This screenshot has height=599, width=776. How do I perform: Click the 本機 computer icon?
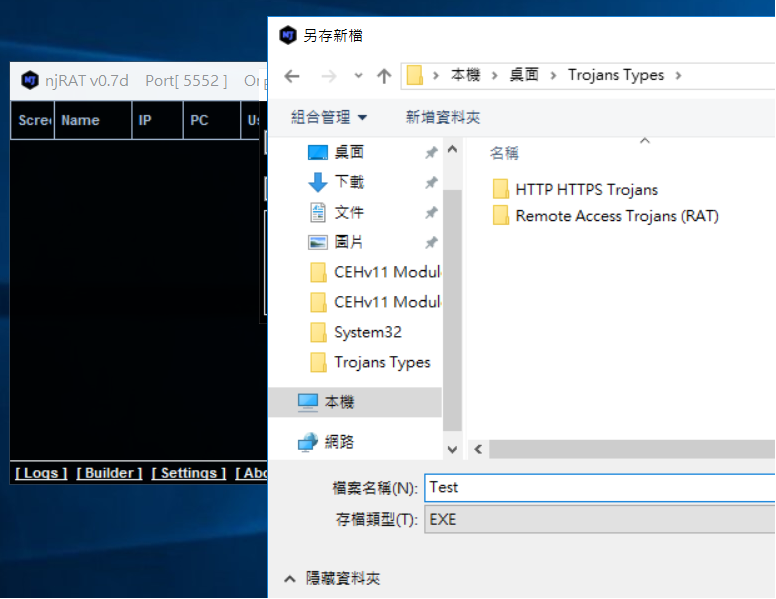click(x=308, y=402)
